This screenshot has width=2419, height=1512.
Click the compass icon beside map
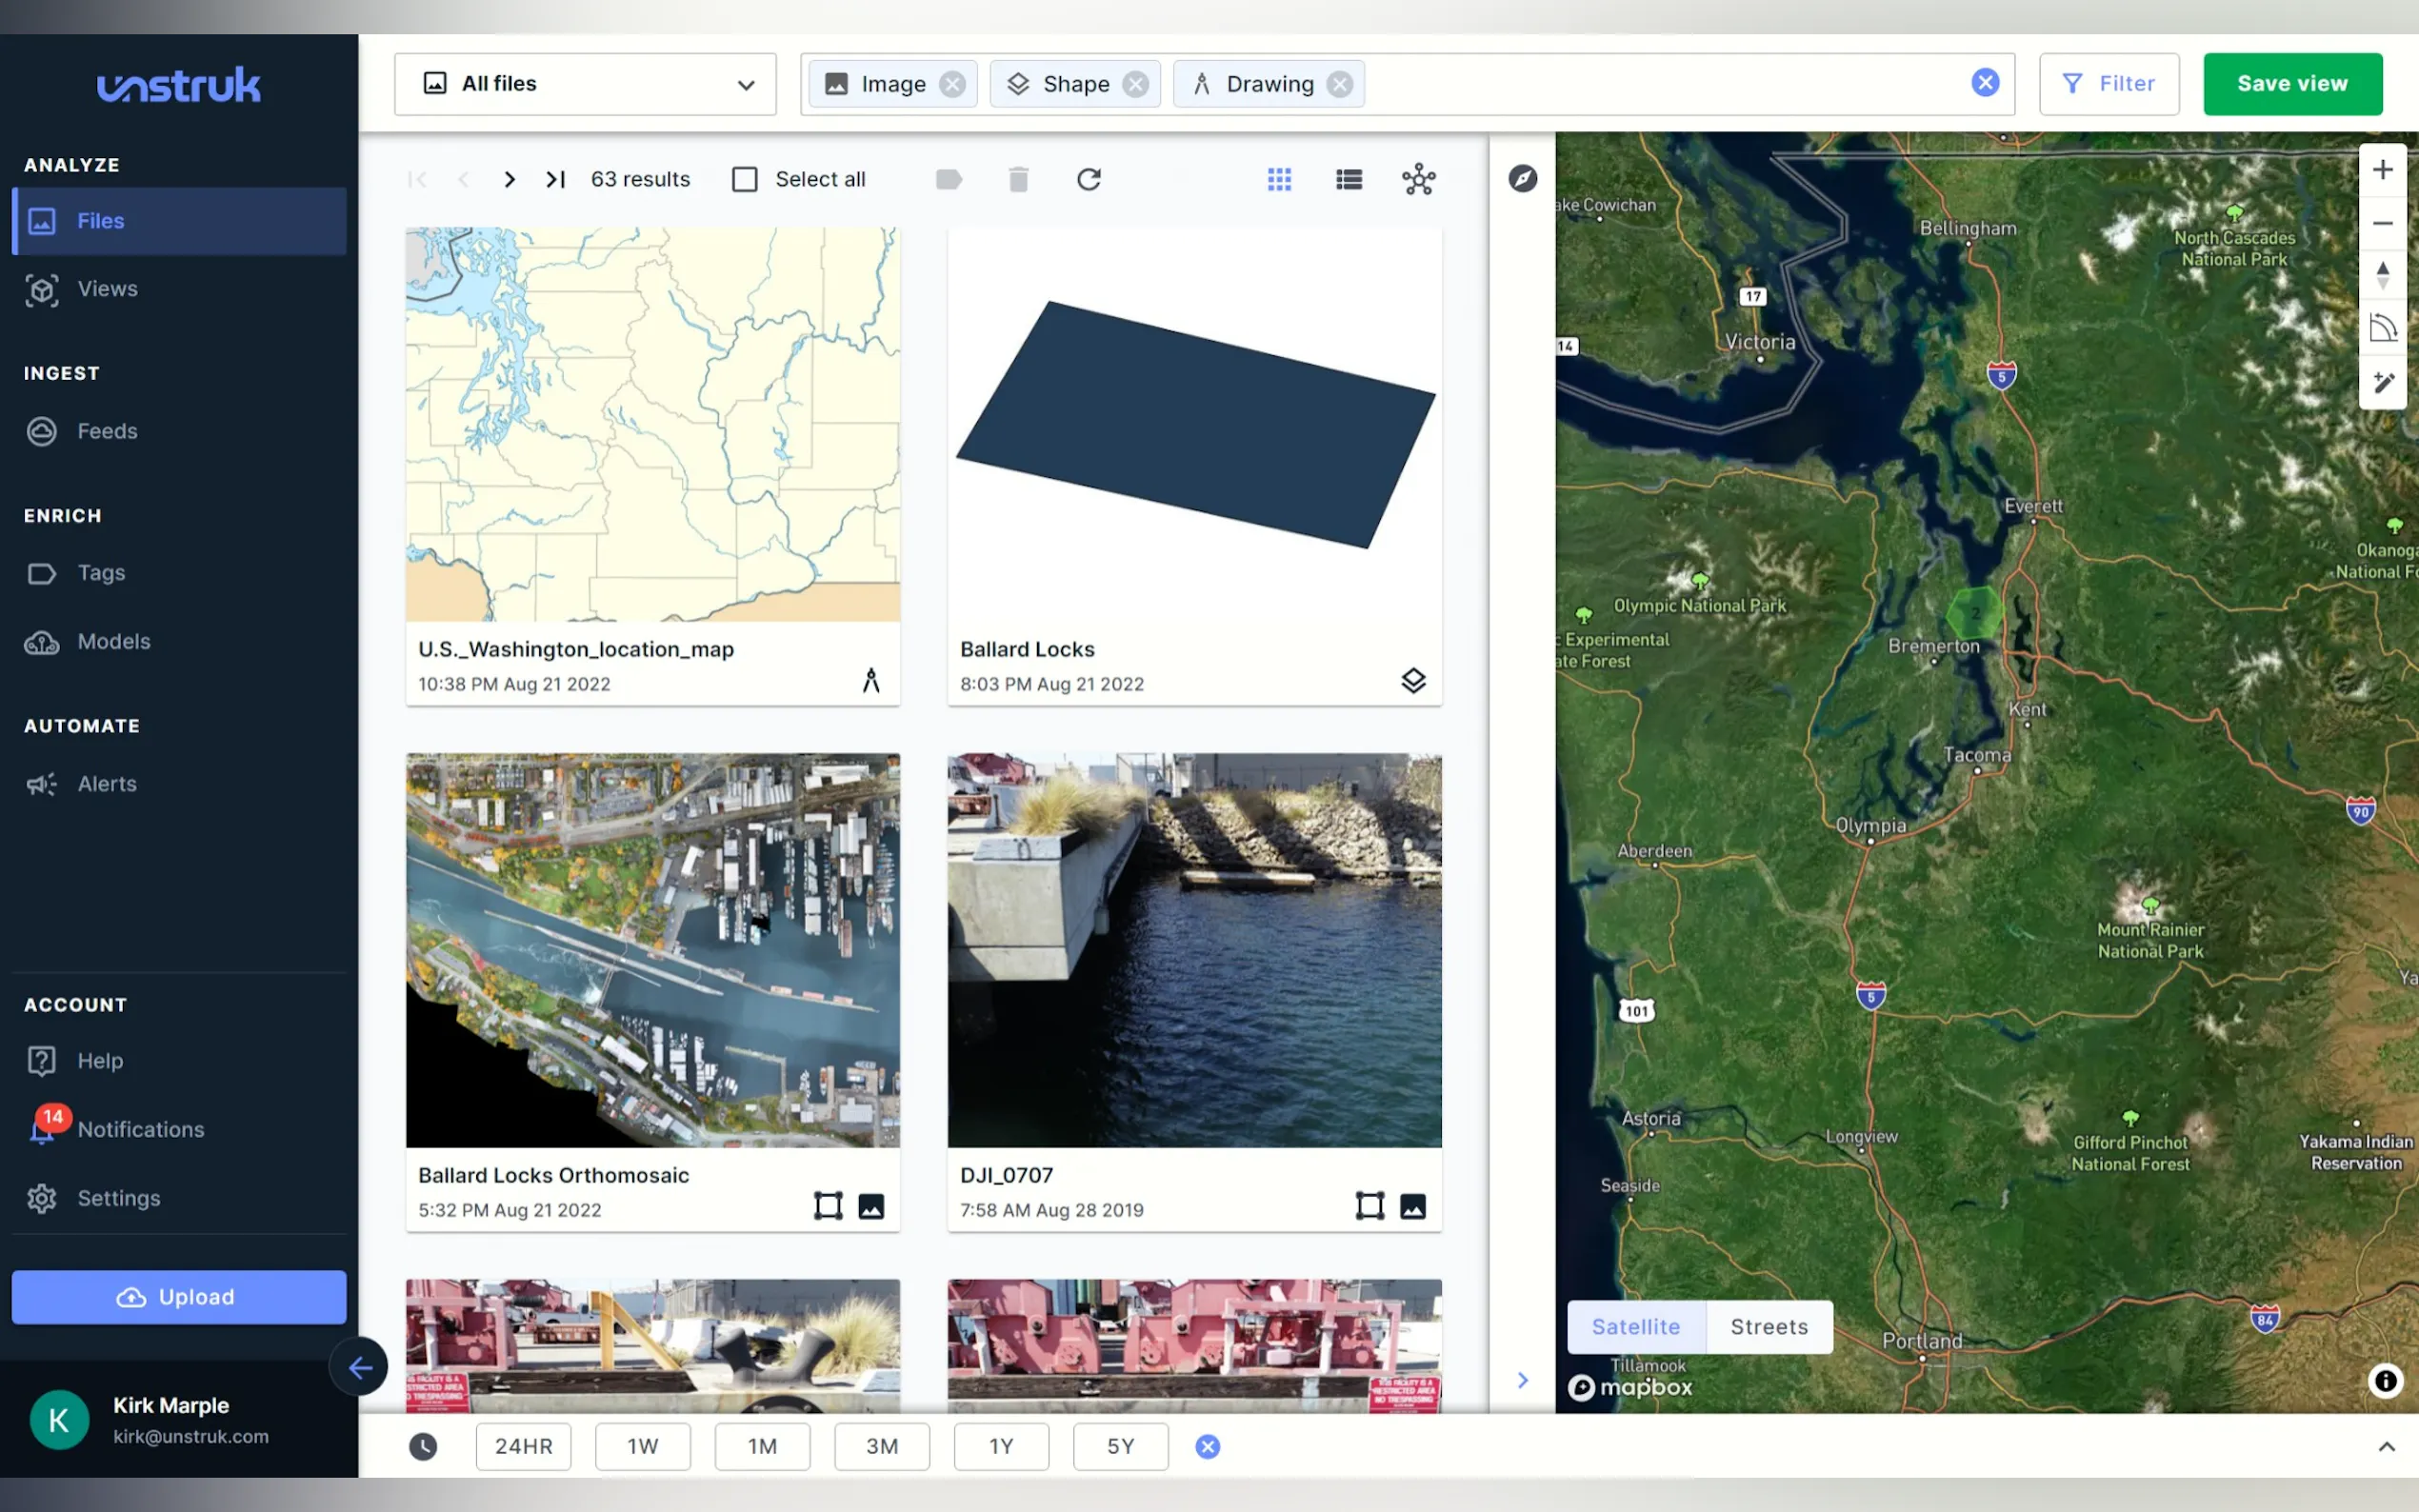click(x=1522, y=179)
